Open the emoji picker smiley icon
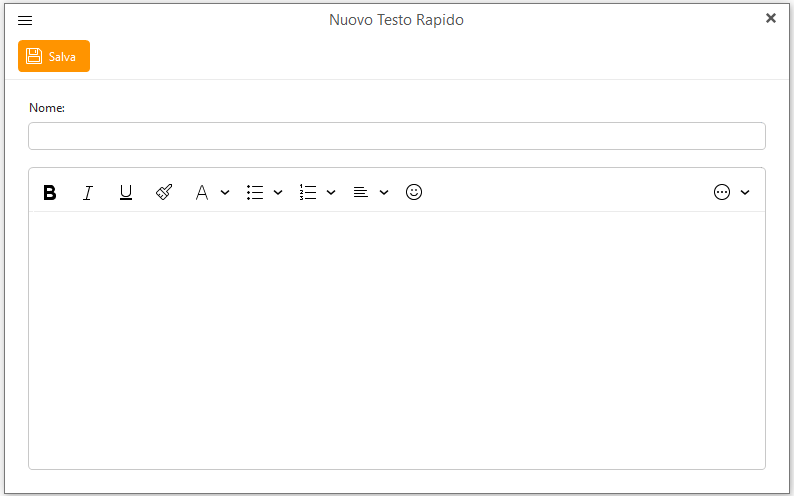Image resolution: width=794 pixels, height=496 pixels. [x=414, y=192]
